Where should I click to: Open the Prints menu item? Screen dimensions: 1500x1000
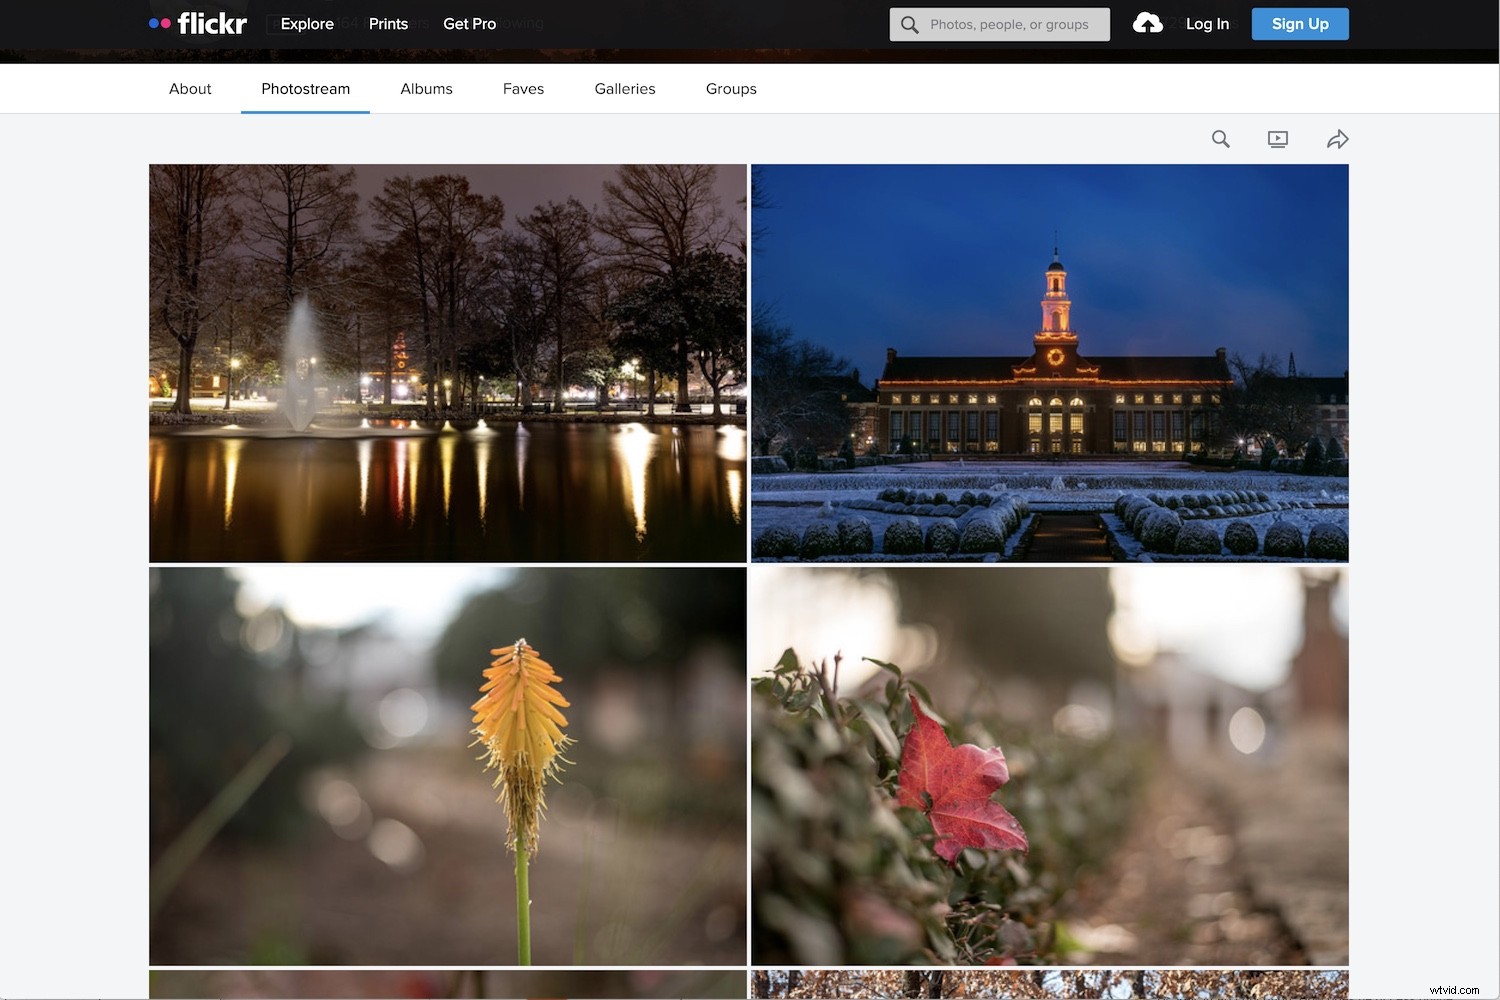(x=388, y=23)
